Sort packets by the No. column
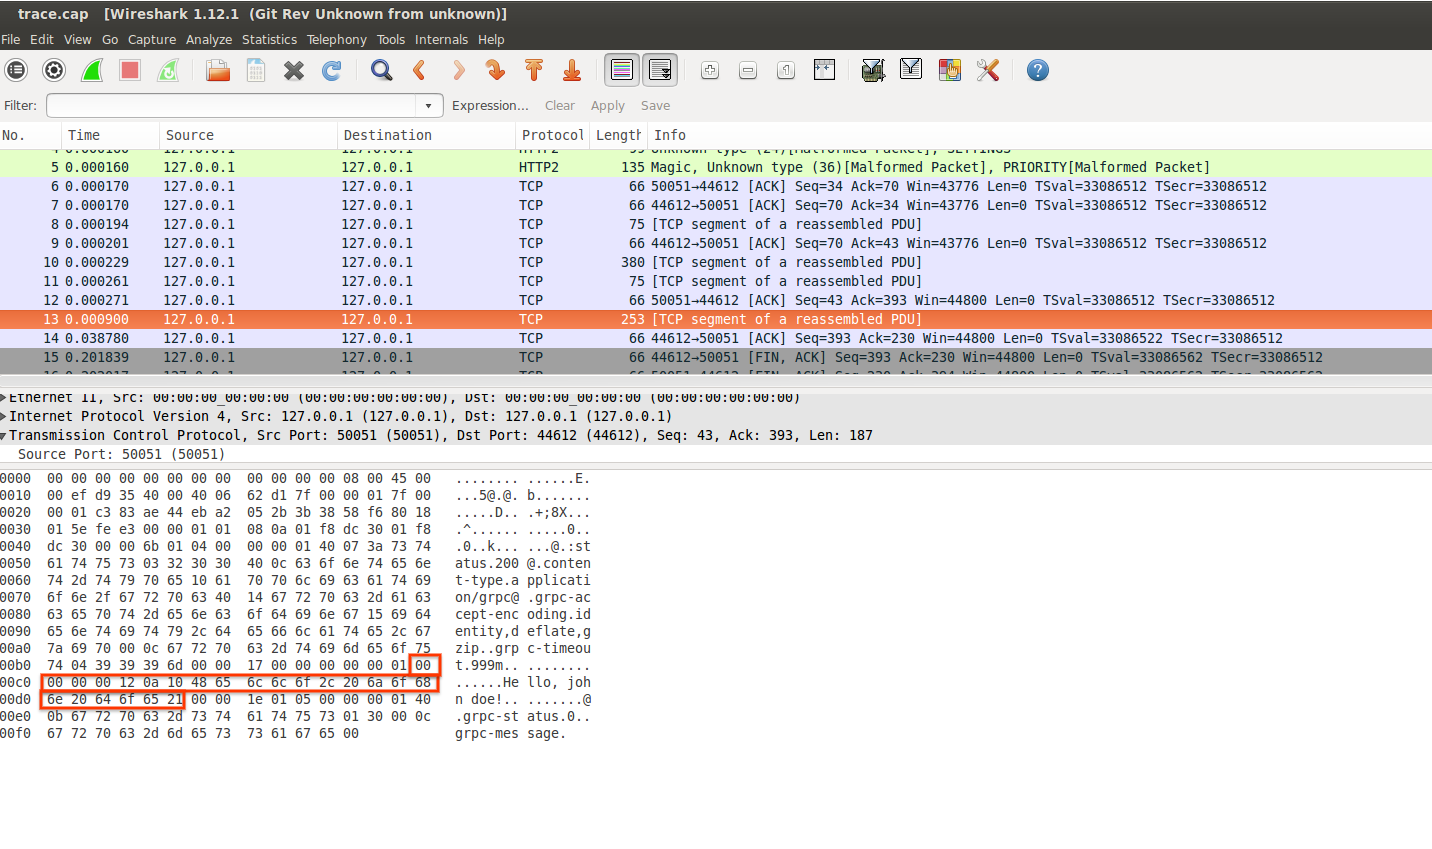 coord(30,135)
